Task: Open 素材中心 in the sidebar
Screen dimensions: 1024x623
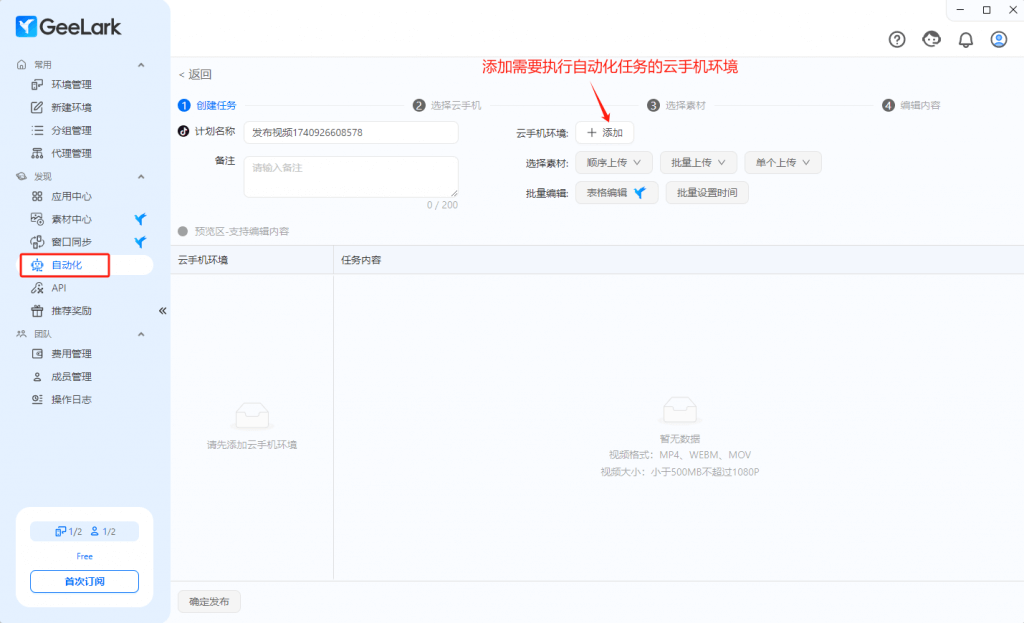Action: tap(71, 219)
